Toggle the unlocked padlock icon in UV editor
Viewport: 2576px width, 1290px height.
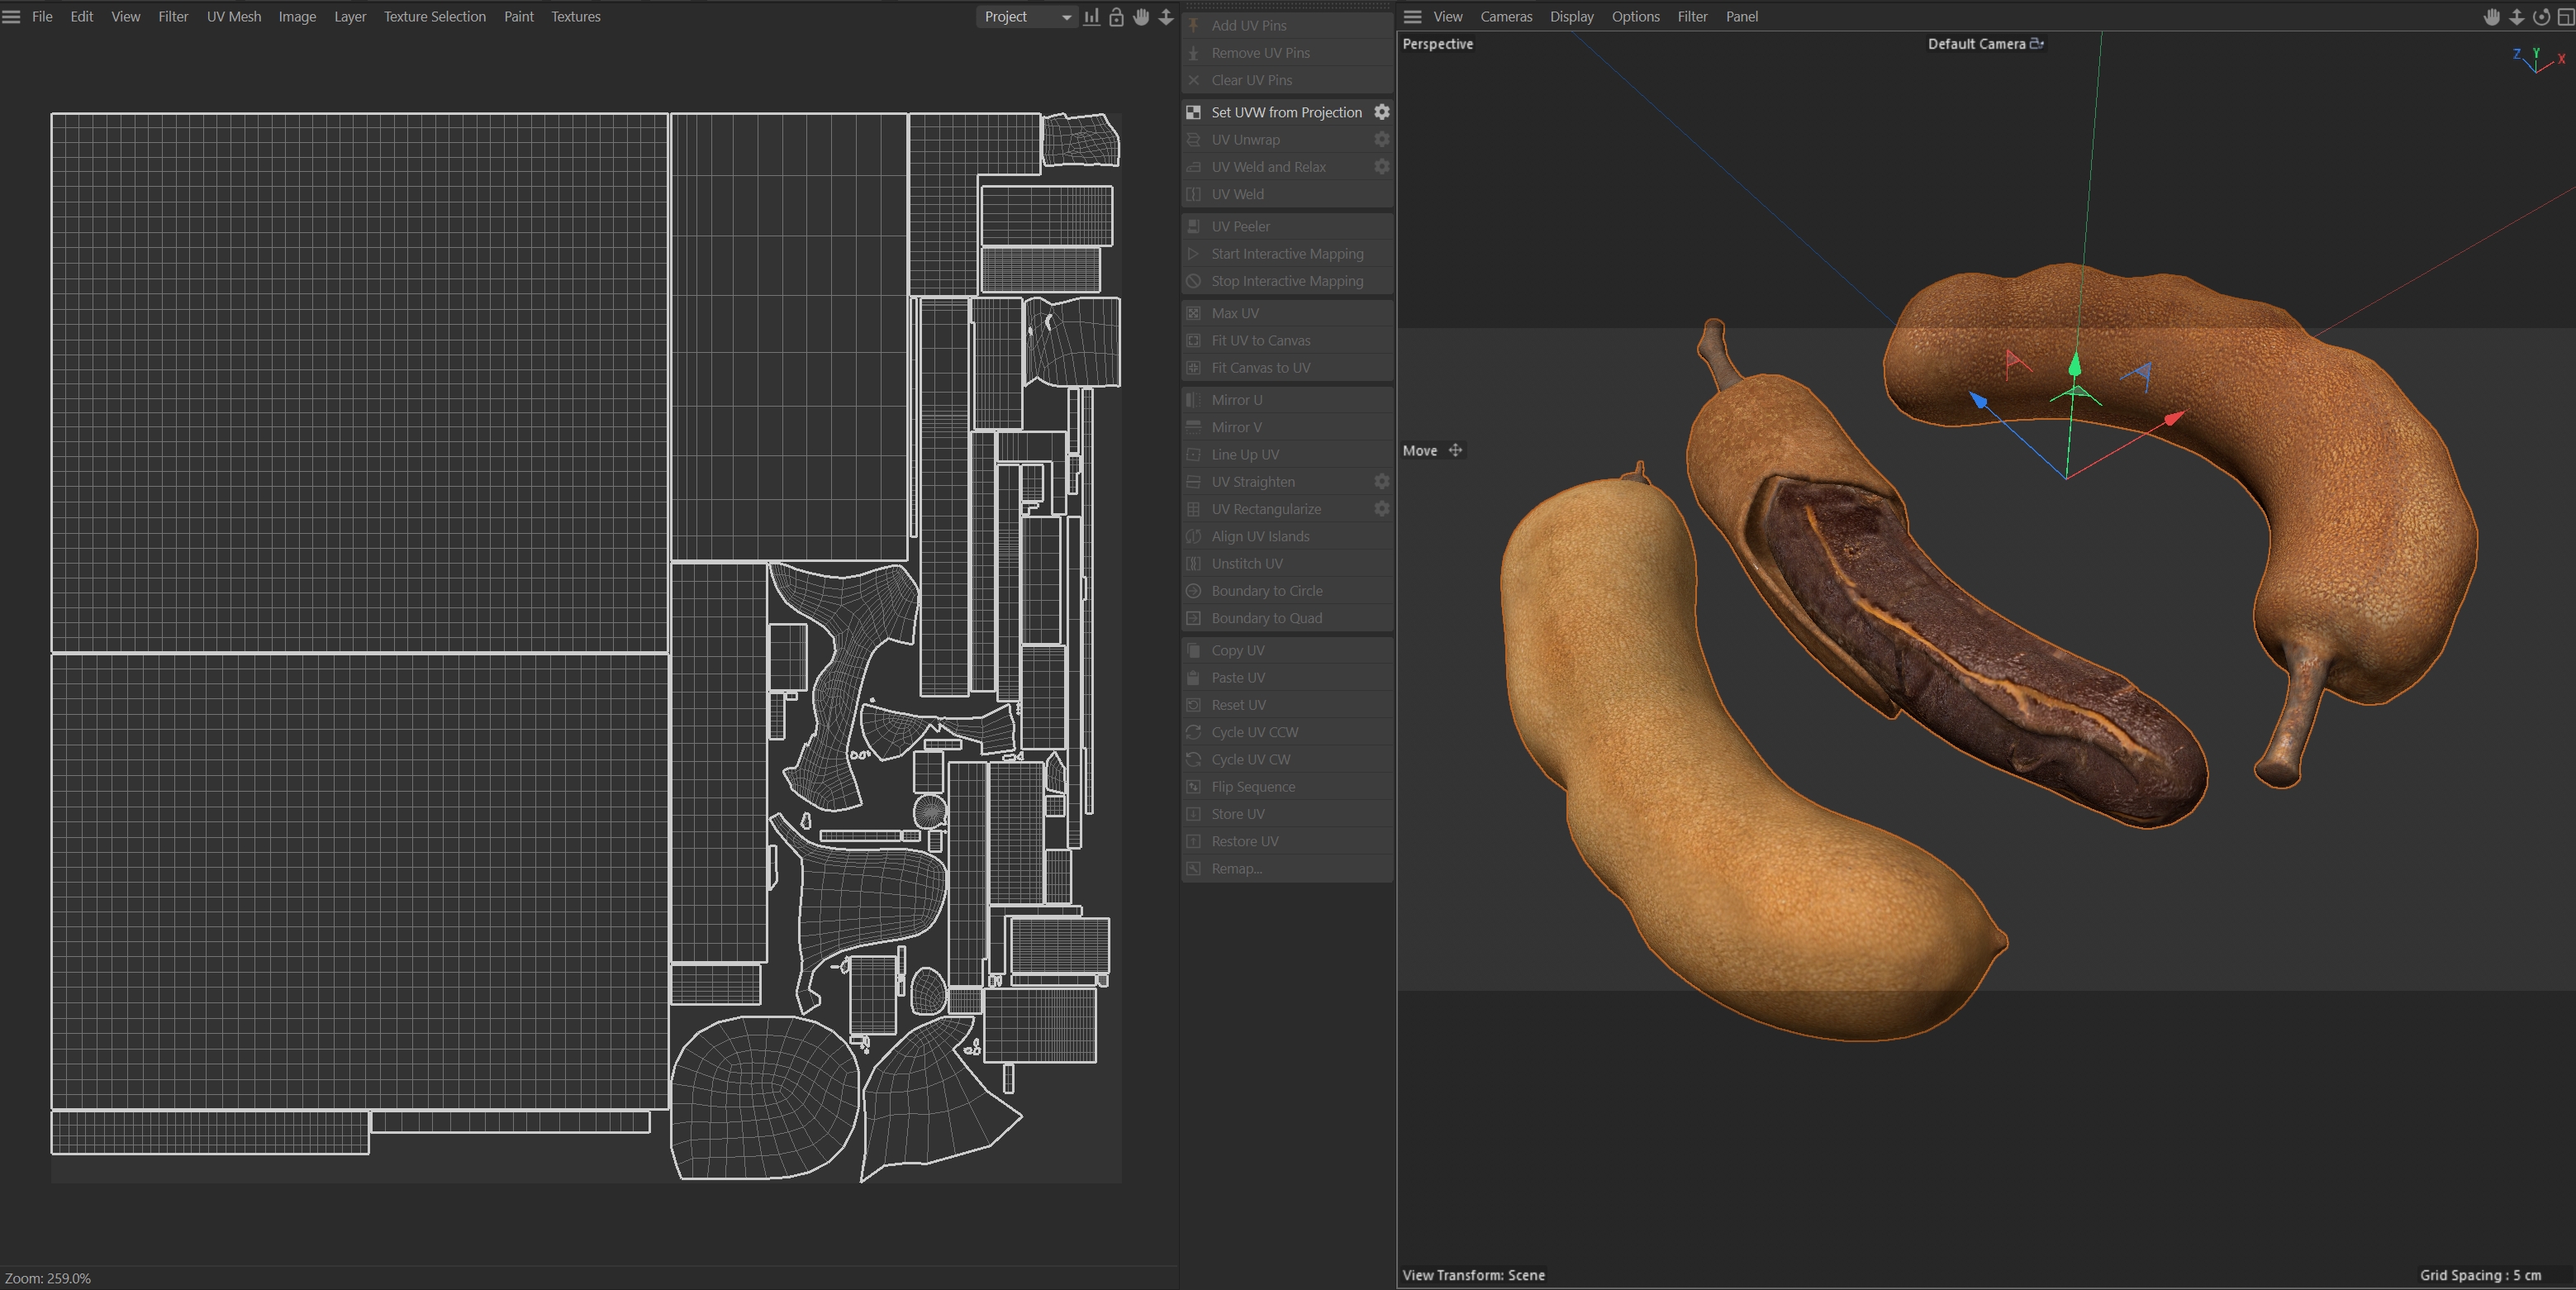1116,17
